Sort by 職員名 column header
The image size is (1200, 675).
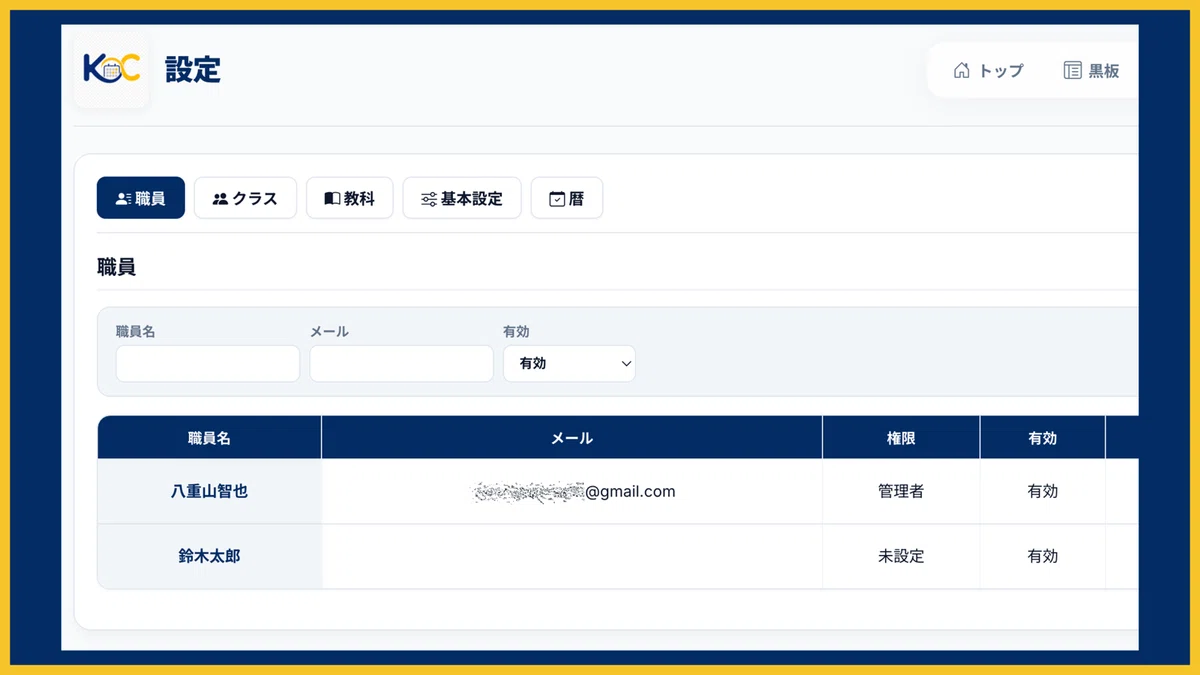[210, 438]
